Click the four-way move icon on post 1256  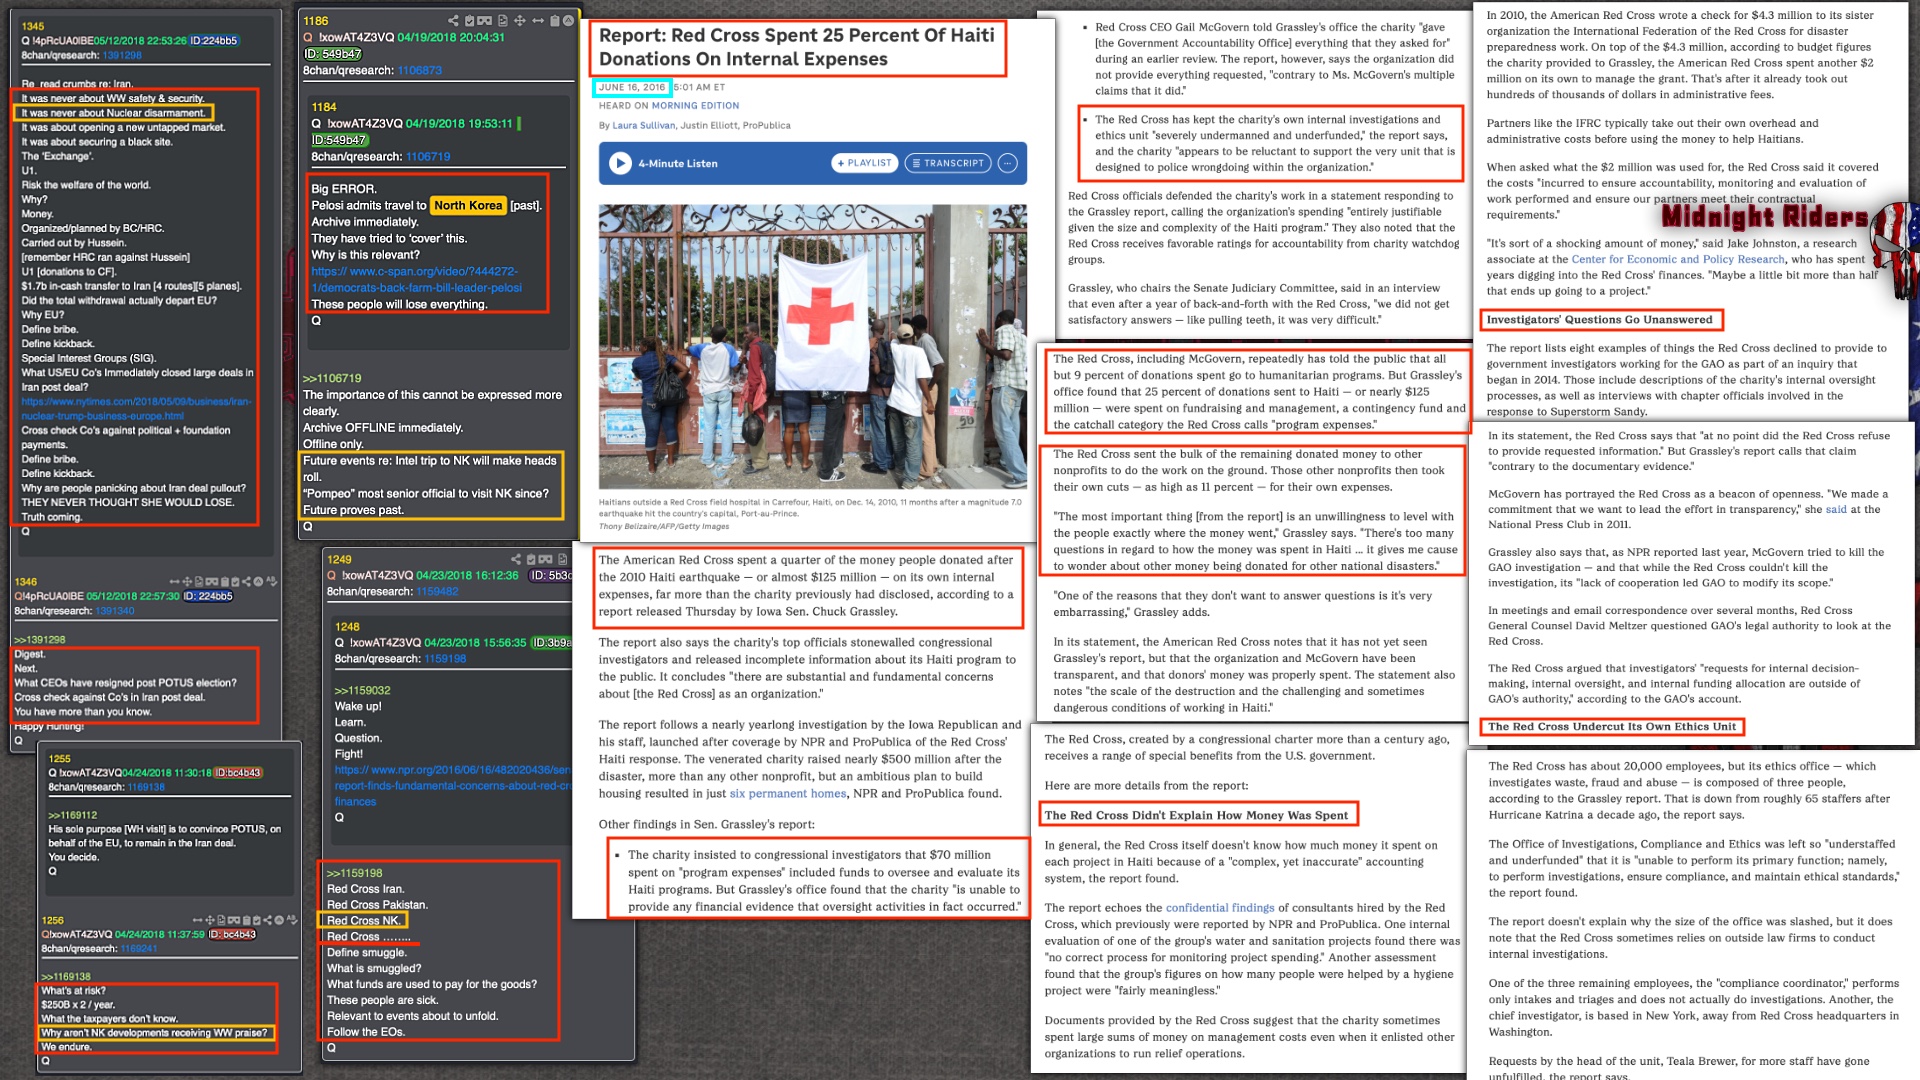[x=210, y=920]
